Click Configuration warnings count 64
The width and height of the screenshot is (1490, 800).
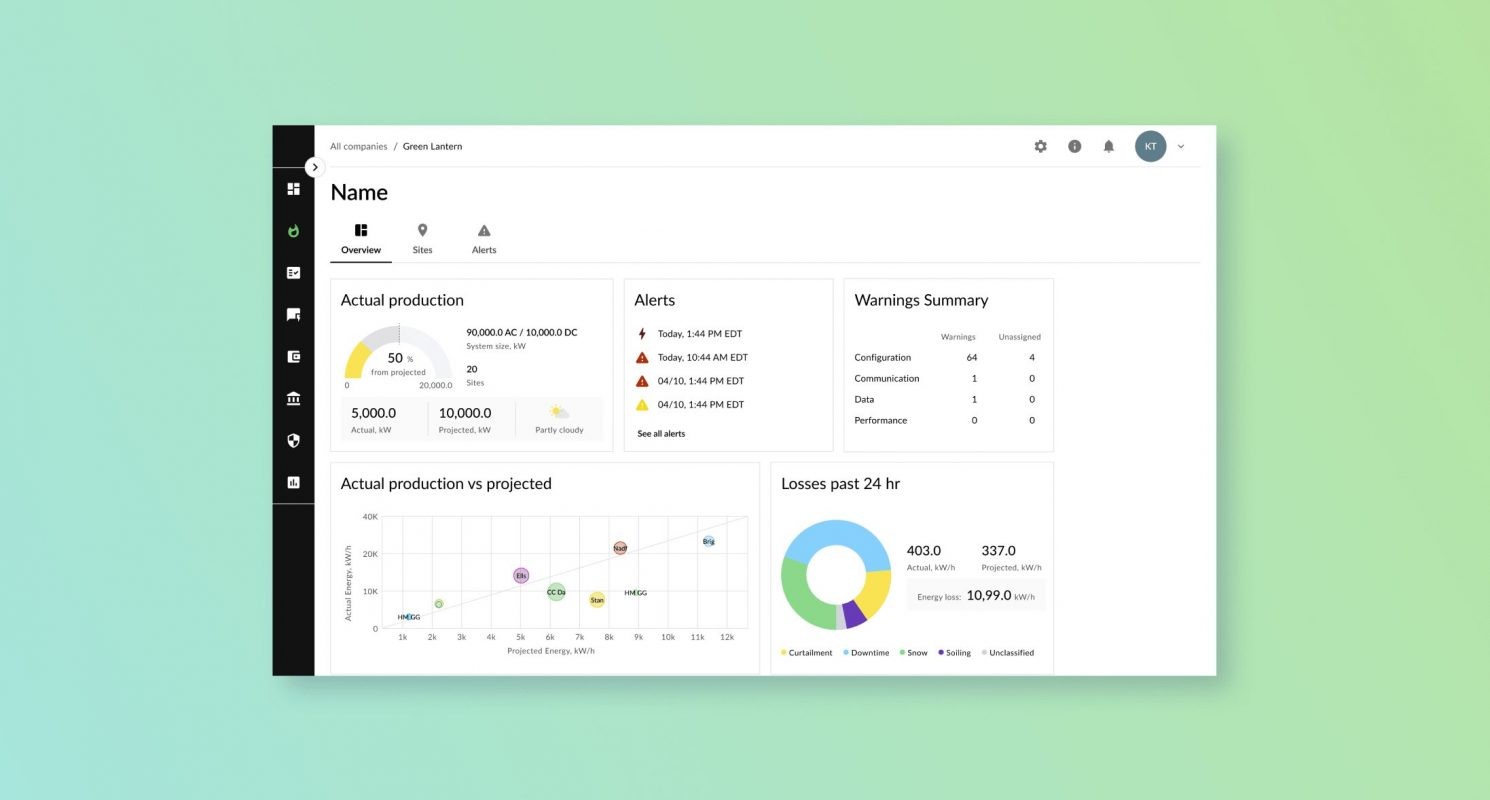coord(972,357)
